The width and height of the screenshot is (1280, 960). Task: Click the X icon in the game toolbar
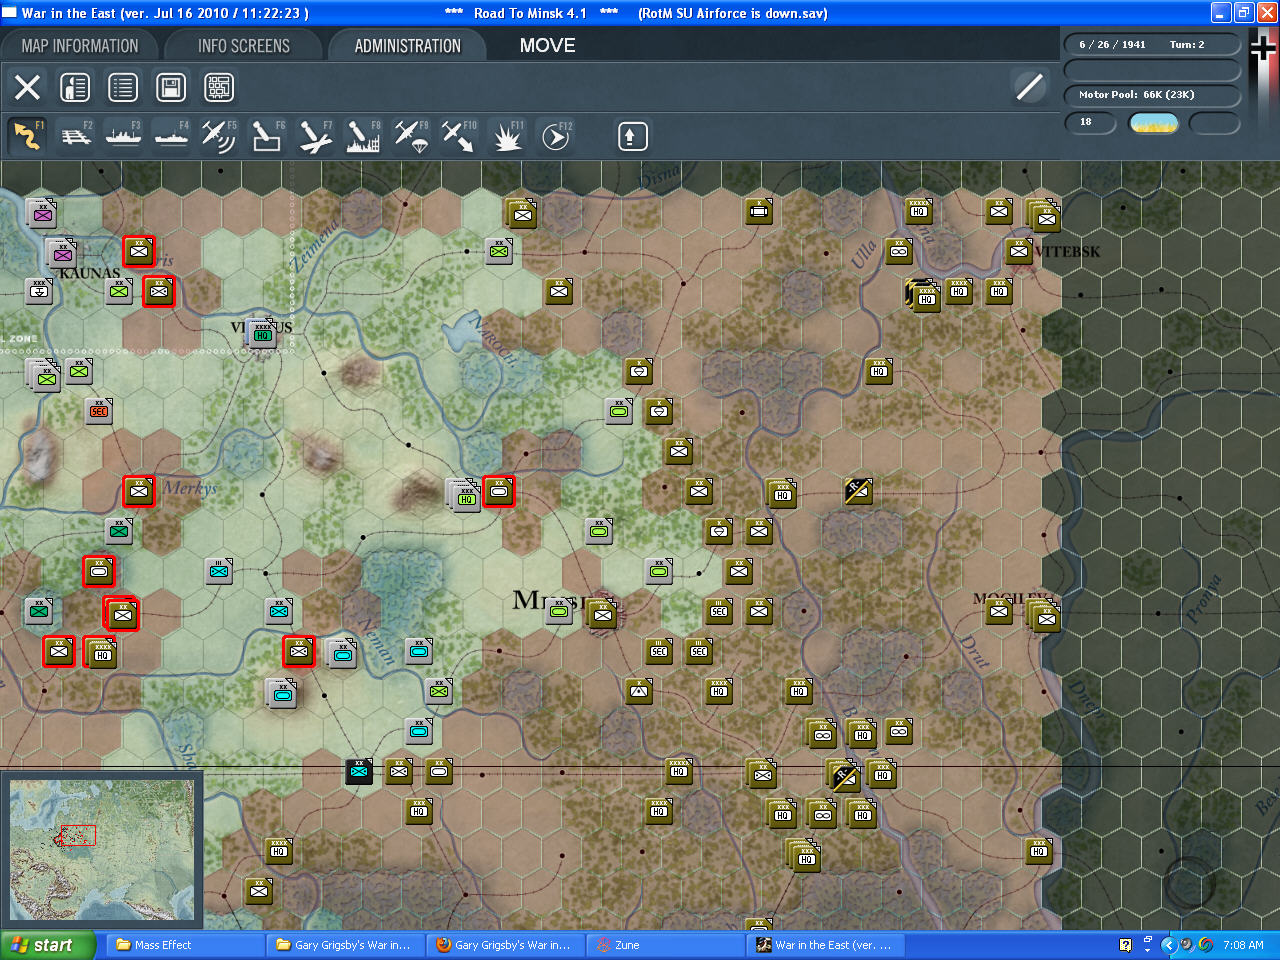[28, 87]
